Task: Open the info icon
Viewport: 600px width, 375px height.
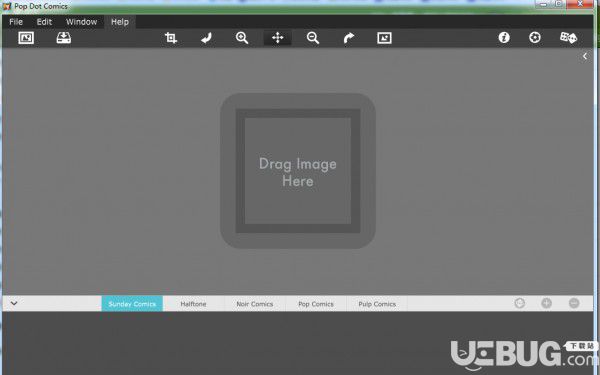Action: coord(504,38)
